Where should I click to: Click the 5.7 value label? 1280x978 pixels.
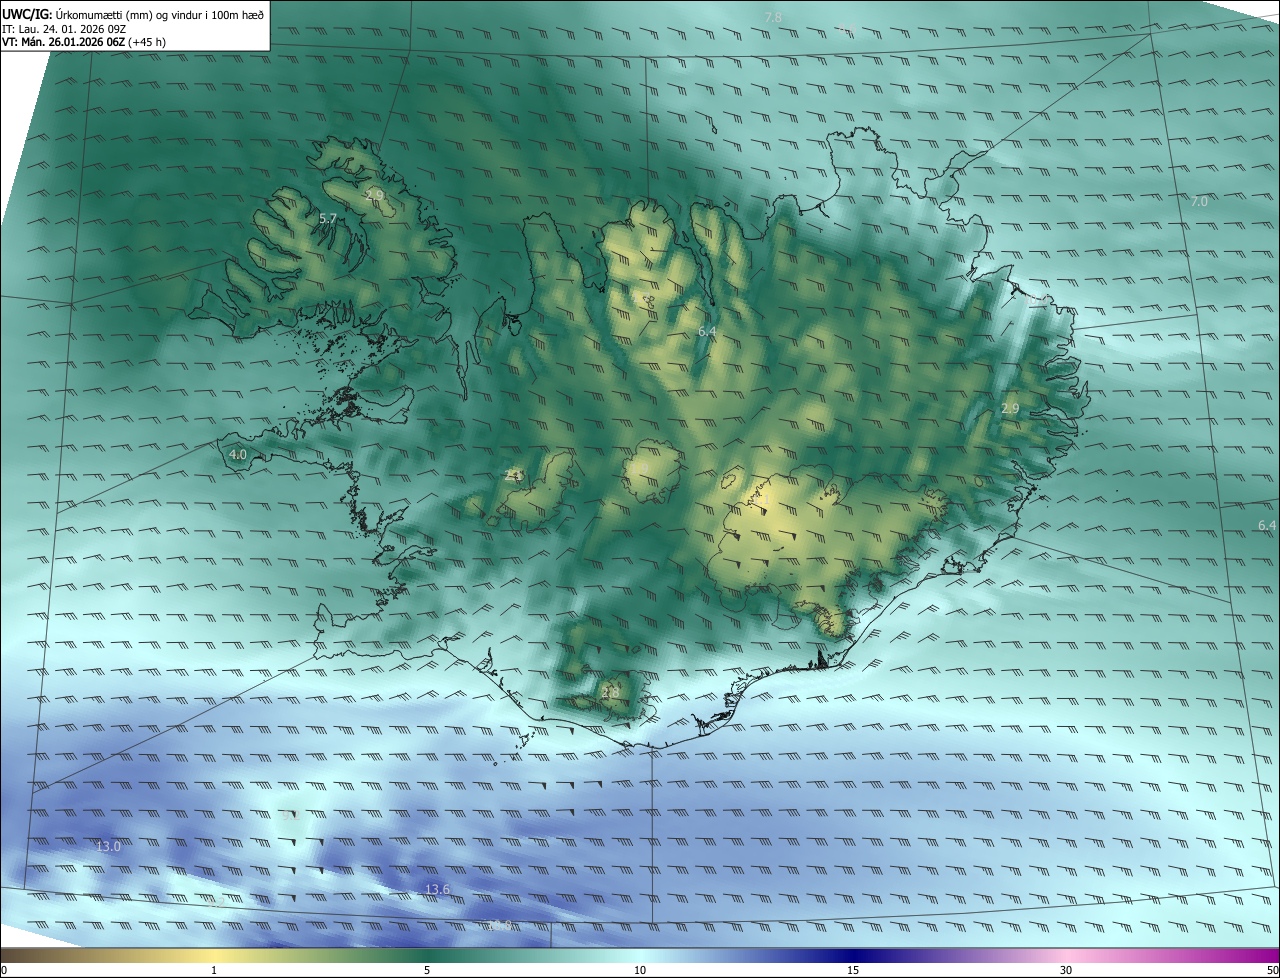point(327,218)
